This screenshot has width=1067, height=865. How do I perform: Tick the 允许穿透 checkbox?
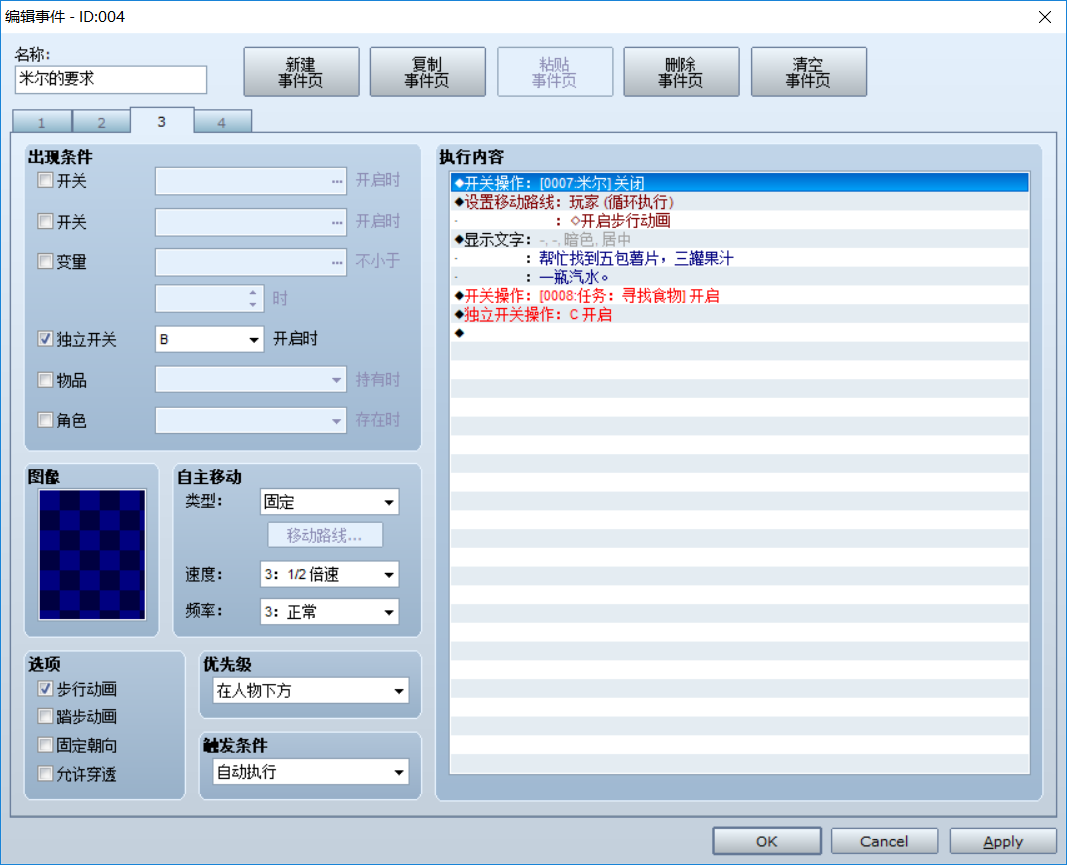point(46,773)
